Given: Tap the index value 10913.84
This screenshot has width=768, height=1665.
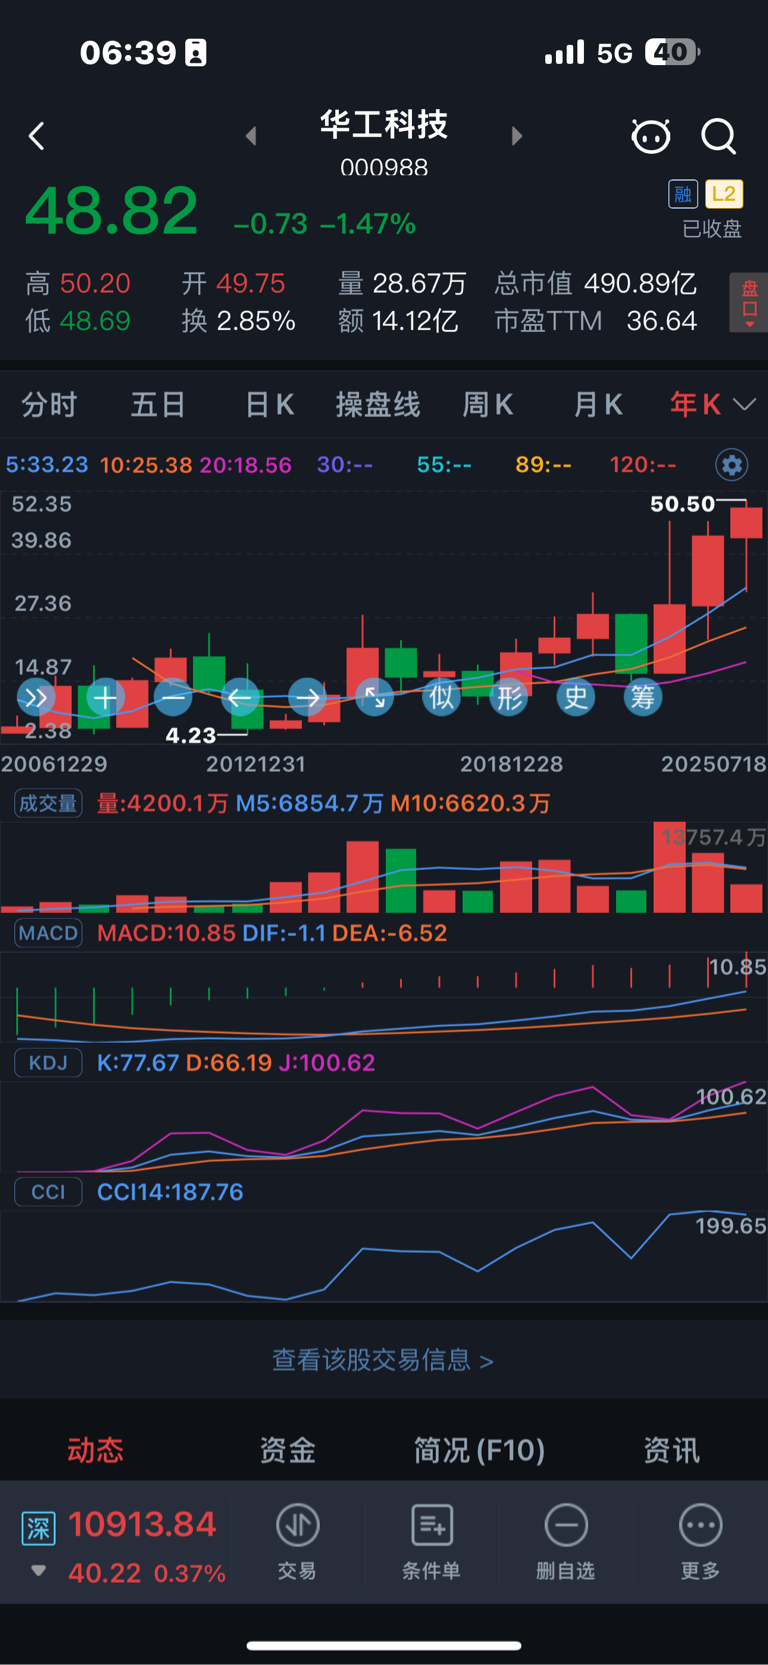Looking at the screenshot, I should coord(142,1525).
